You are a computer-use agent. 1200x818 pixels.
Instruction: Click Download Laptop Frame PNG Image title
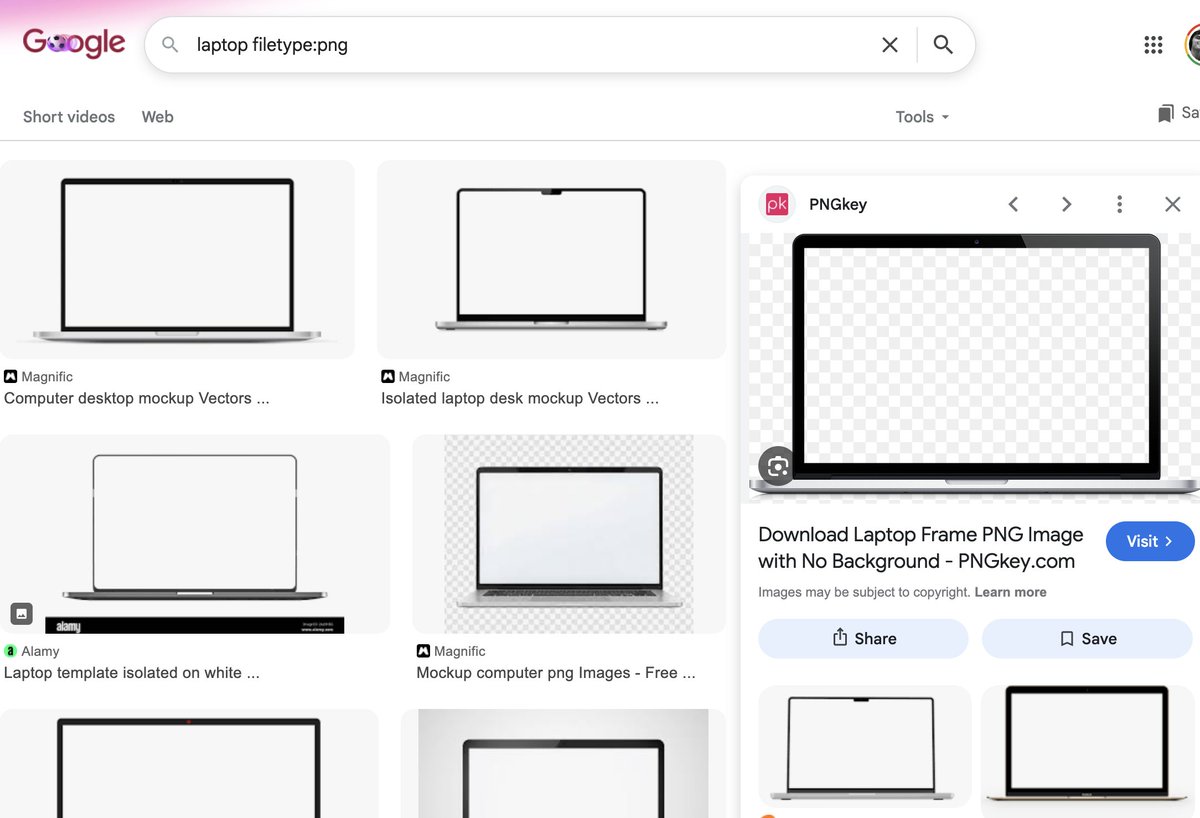(921, 548)
